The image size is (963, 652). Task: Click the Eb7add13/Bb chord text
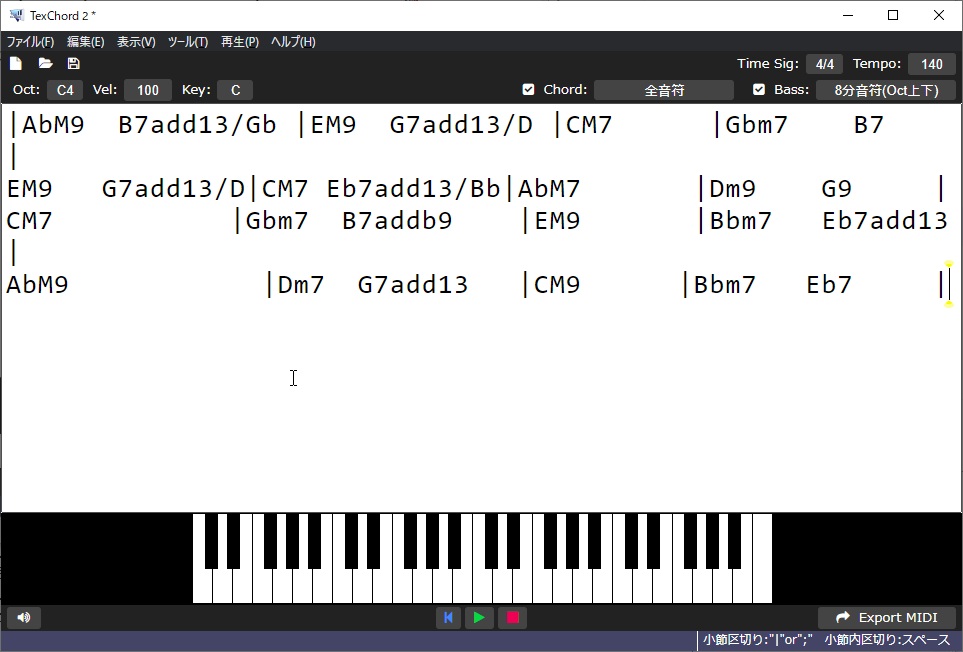[413, 189]
